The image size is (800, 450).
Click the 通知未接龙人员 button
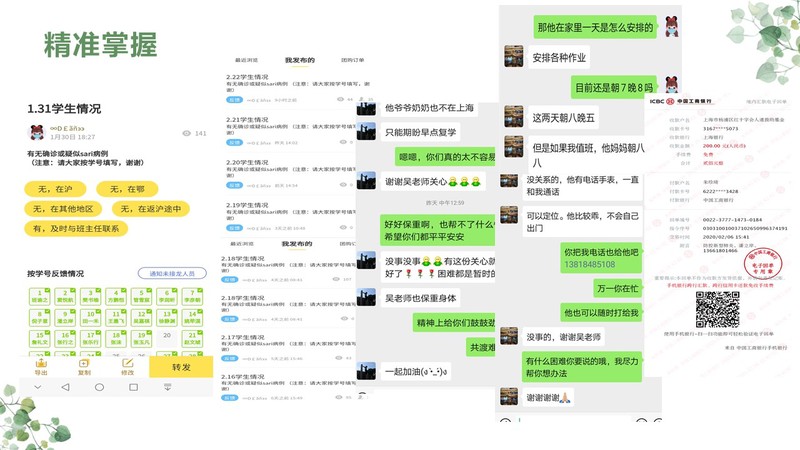[x=172, y=273]
